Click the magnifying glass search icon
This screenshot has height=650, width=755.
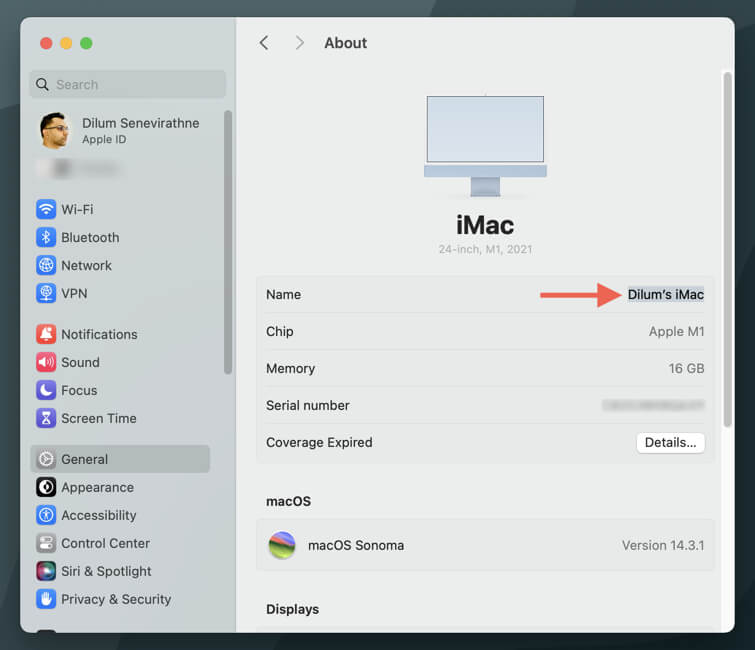click(42, 85)
